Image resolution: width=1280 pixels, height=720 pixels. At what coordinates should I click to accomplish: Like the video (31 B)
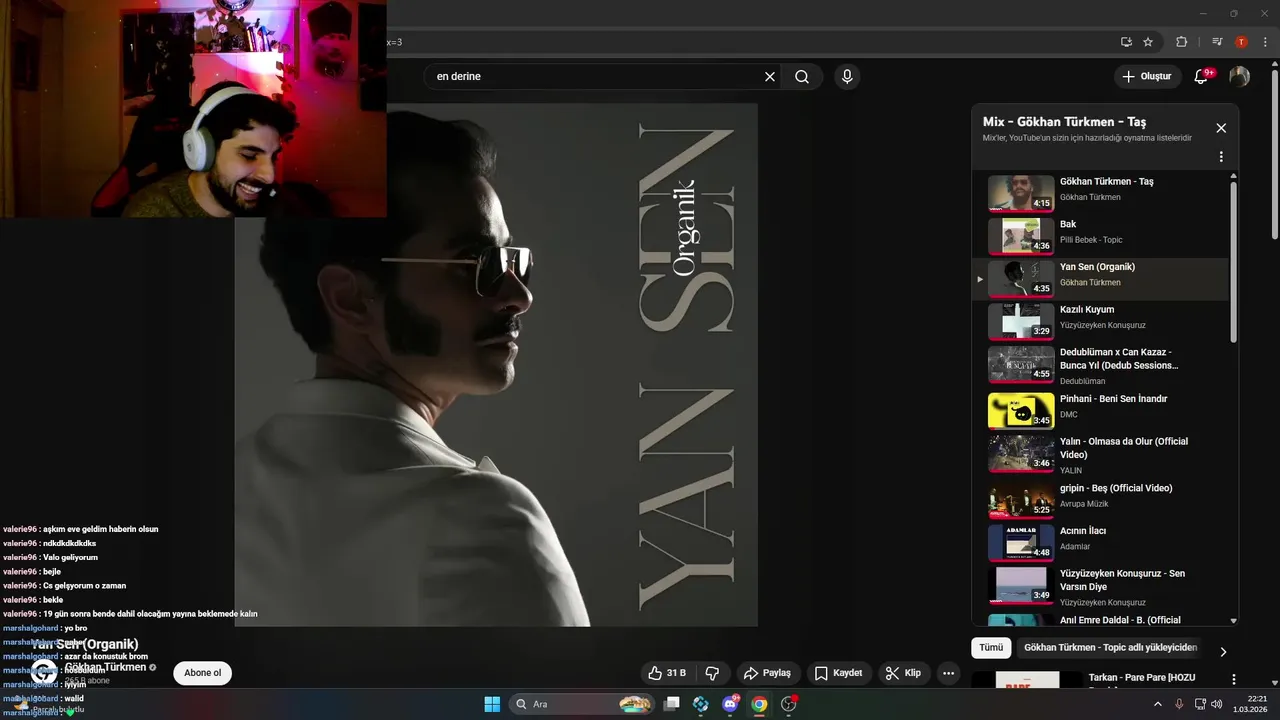coord(667,673)
